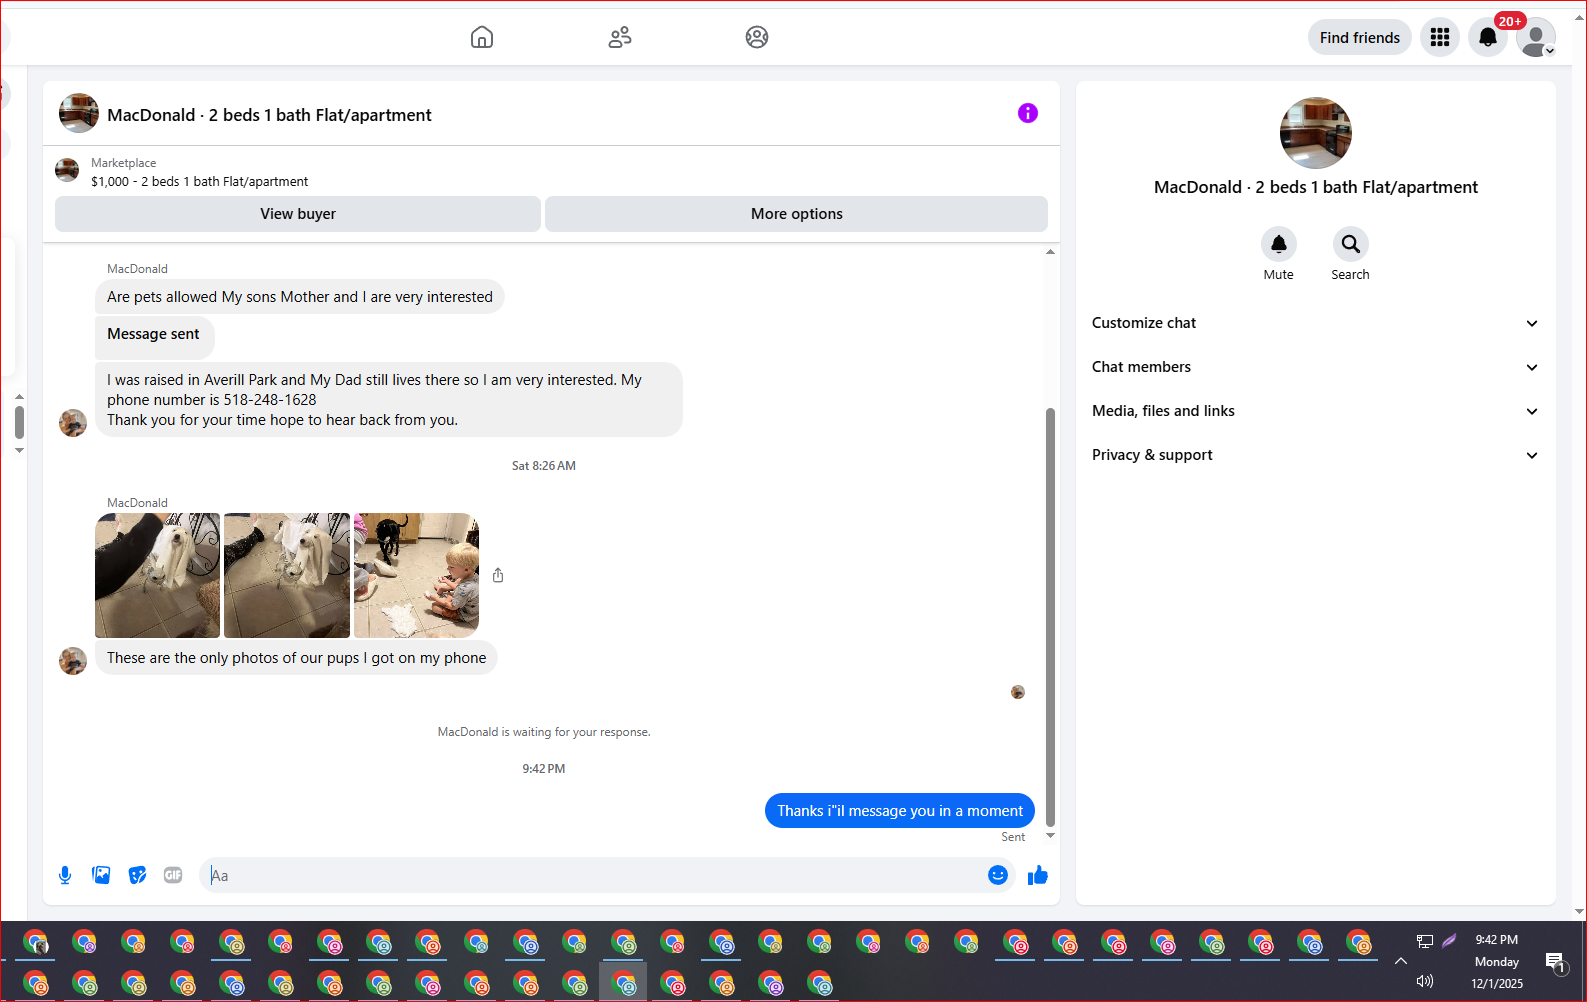
Task: Click the chat scrollbar up arrow
Action: click(x=1050, y=252)
